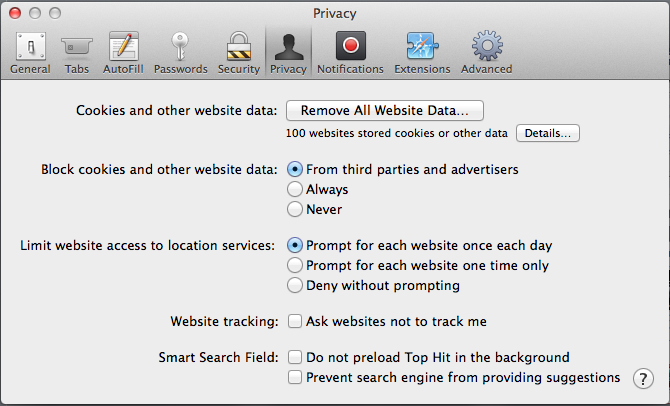Enable Prevent search engine suggestions checkbox
The image size is (670, 406).
[x=295, y=377]
